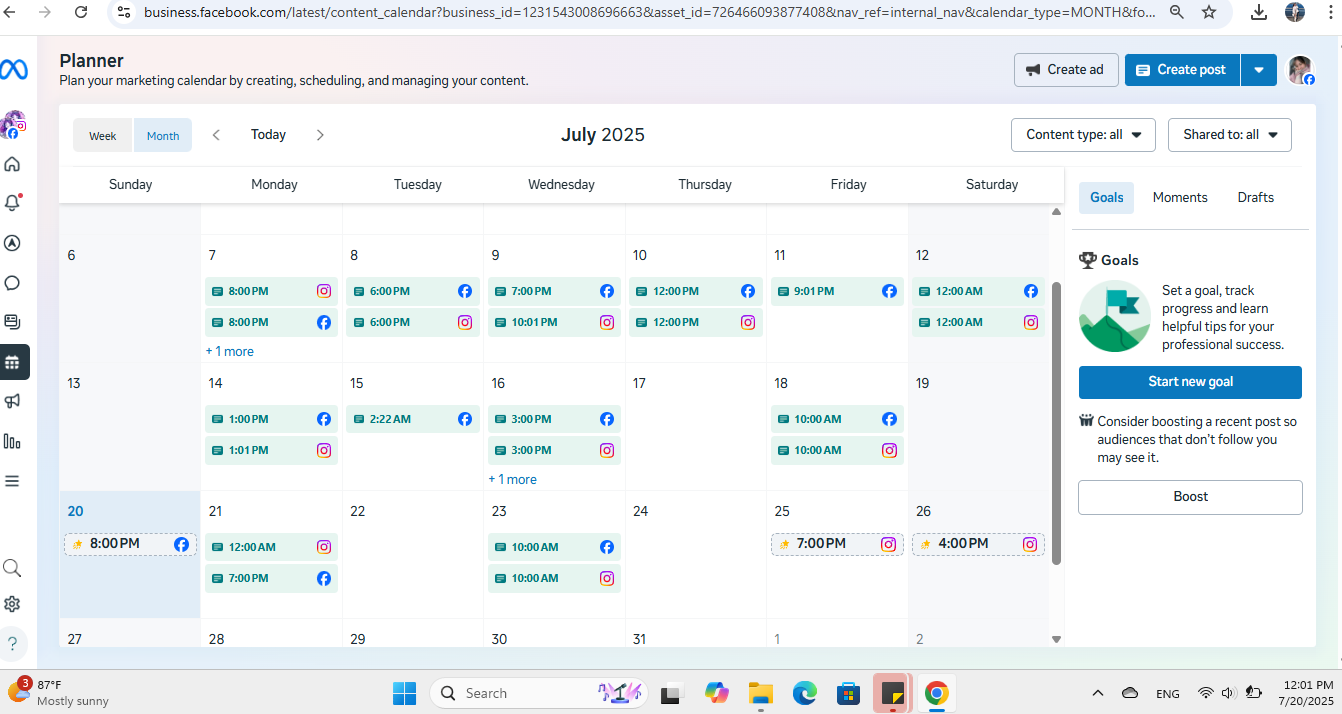Expand +1 more on July 7
The height and width of the screenshot is (714, 1342).
(230, 352)
